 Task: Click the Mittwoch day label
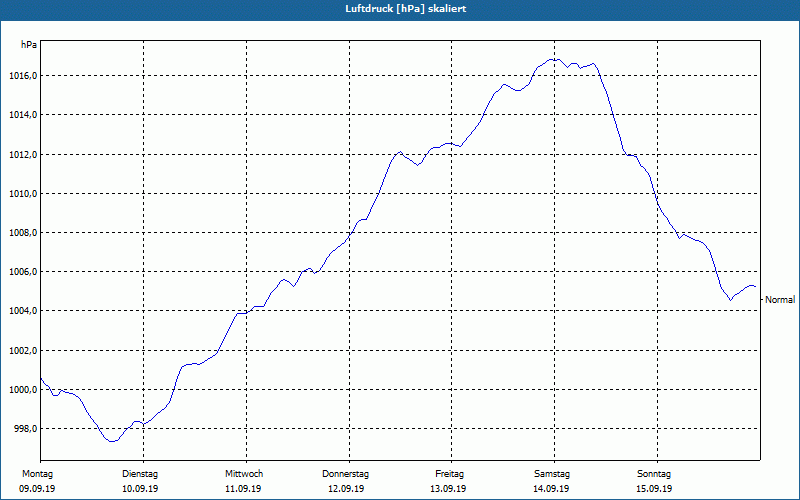[244, 474]
